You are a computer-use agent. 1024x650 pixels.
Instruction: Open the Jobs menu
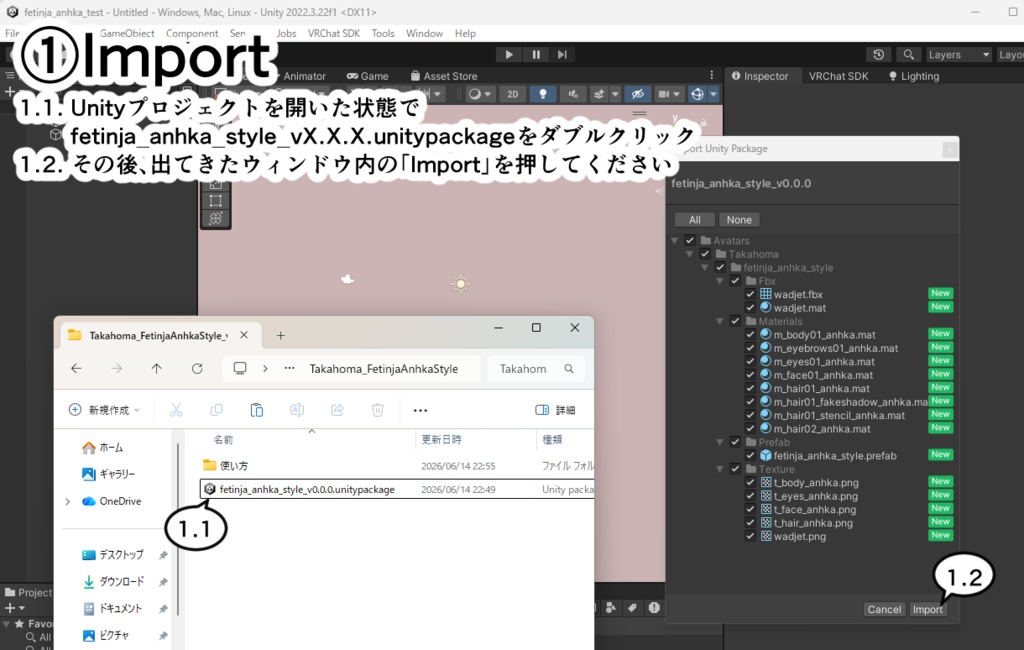click(x=286, y=33)
